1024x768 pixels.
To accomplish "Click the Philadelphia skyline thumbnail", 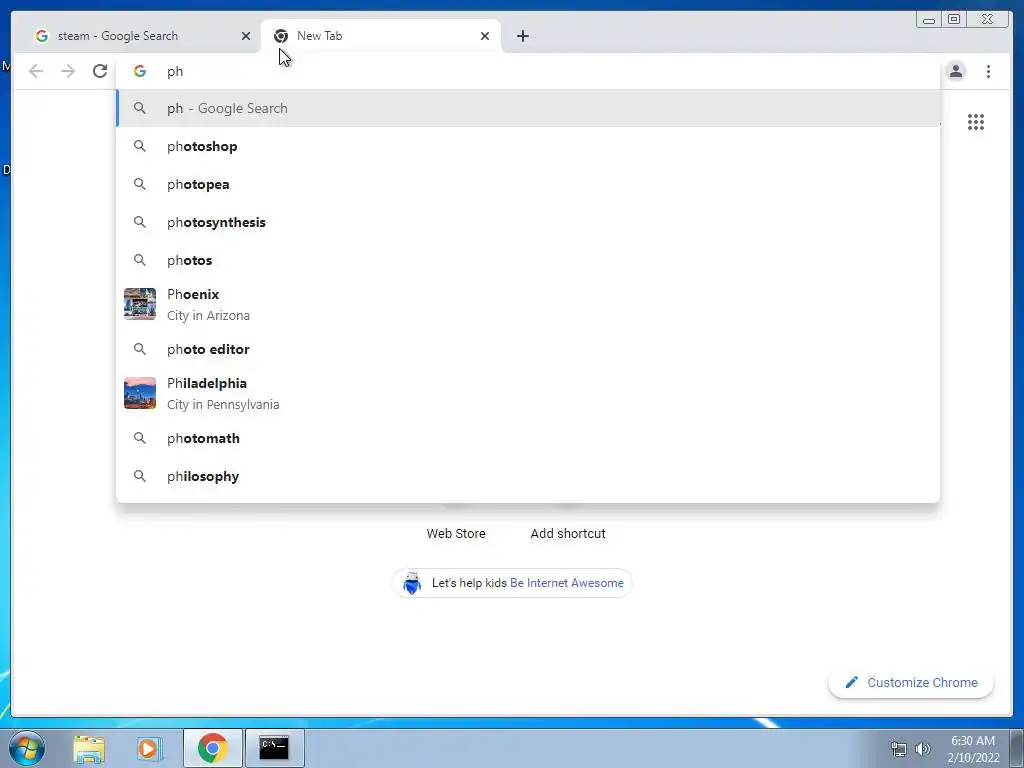I will (140, 393).
